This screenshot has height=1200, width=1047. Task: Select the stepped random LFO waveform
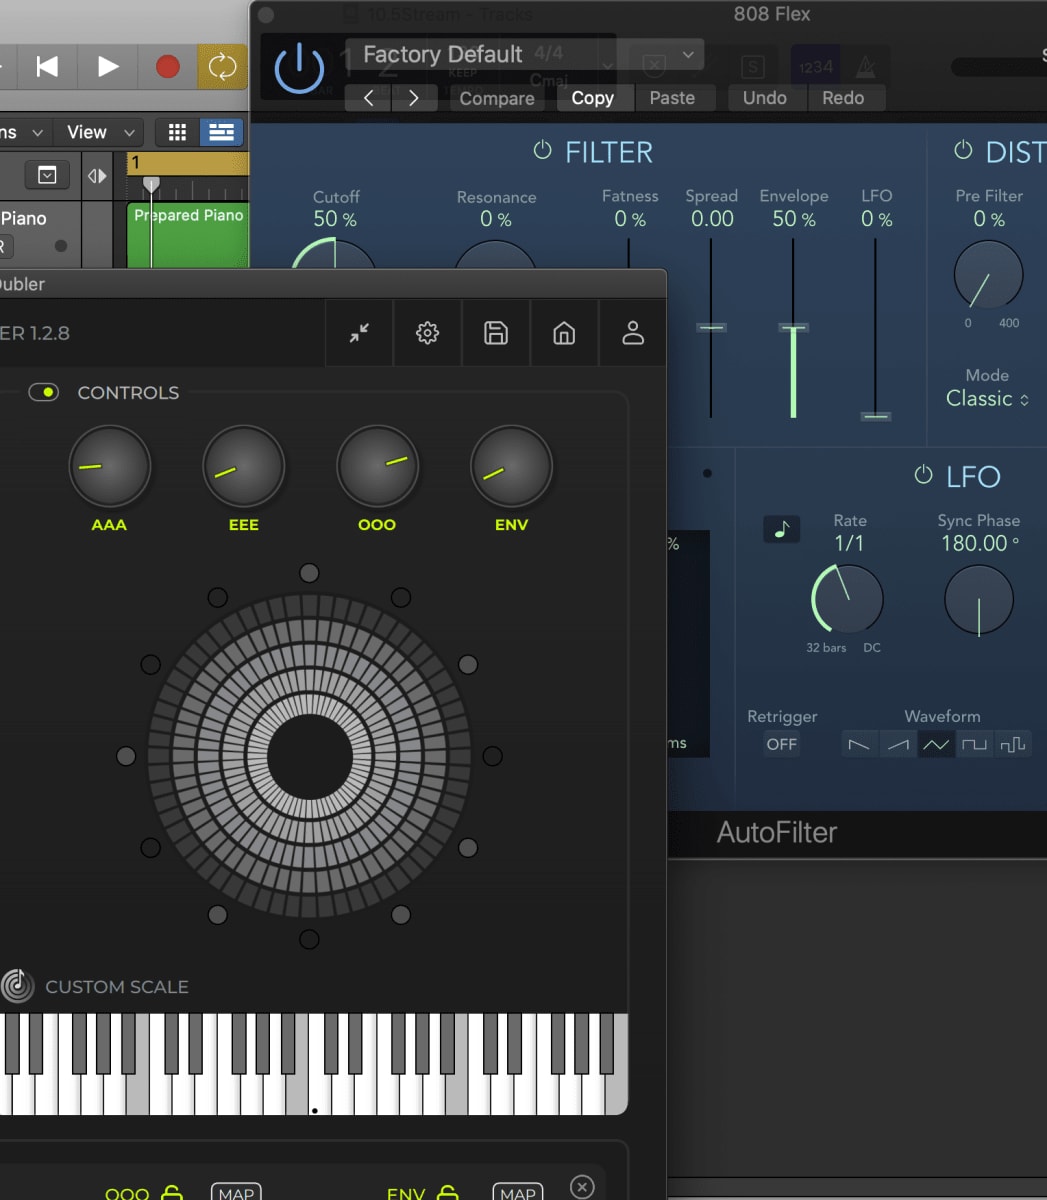pyautogui.click(x=1013, y=744)
